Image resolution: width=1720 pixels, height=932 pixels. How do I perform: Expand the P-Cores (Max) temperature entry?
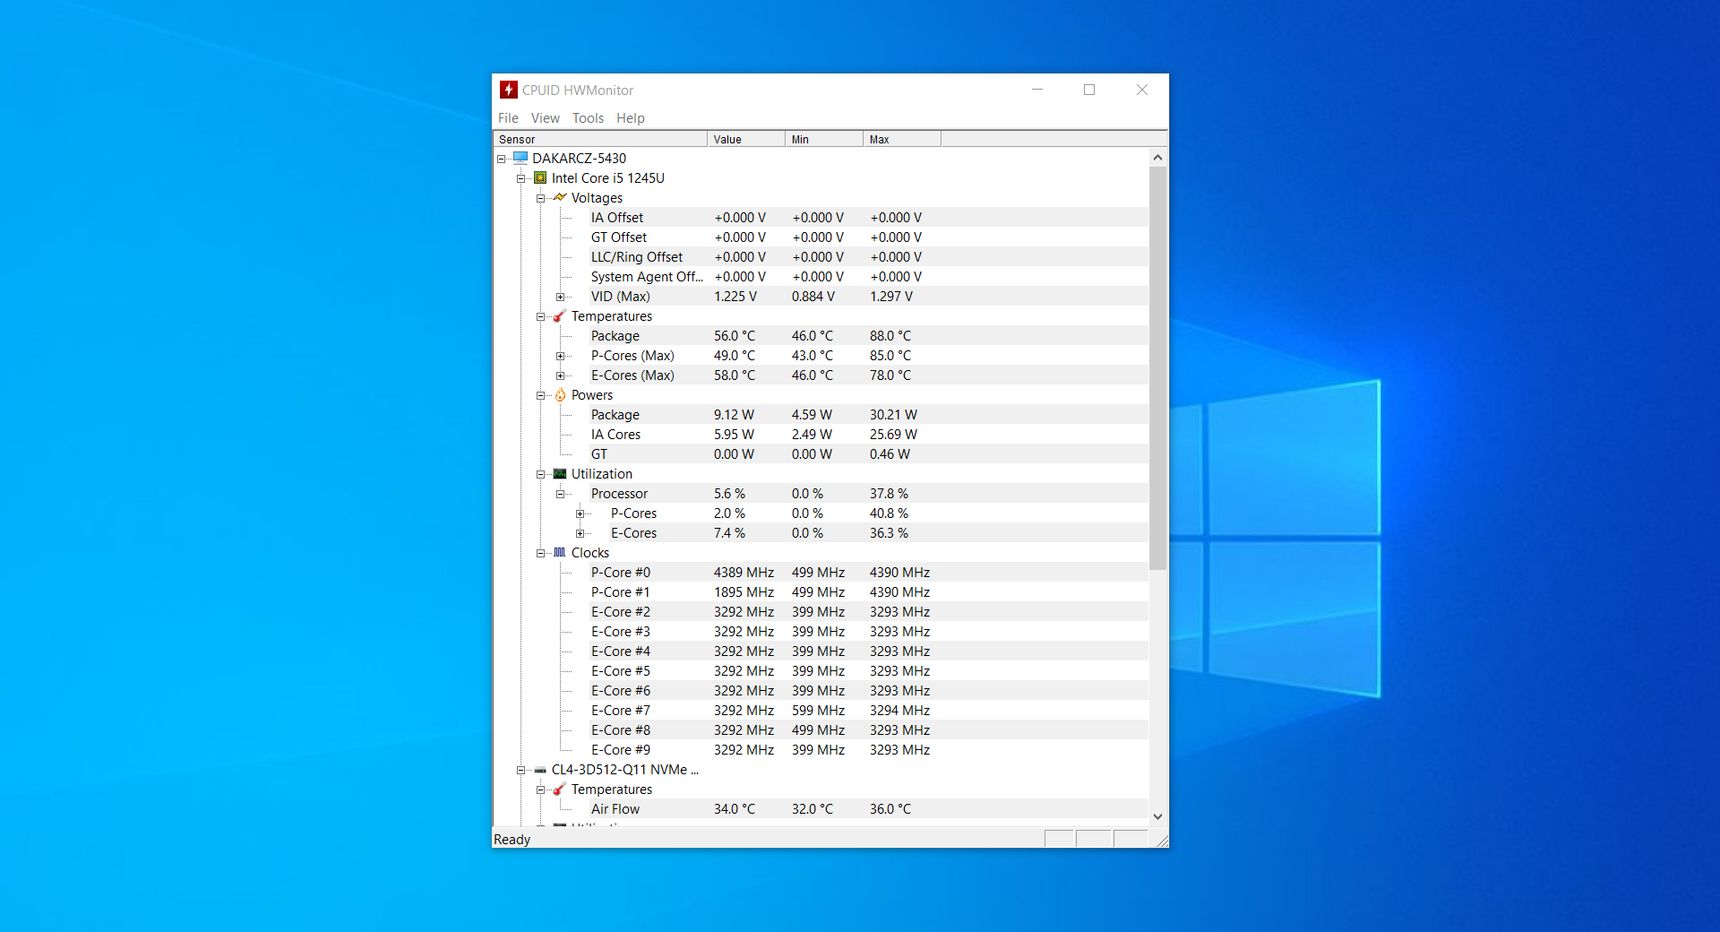coord(561,356)
